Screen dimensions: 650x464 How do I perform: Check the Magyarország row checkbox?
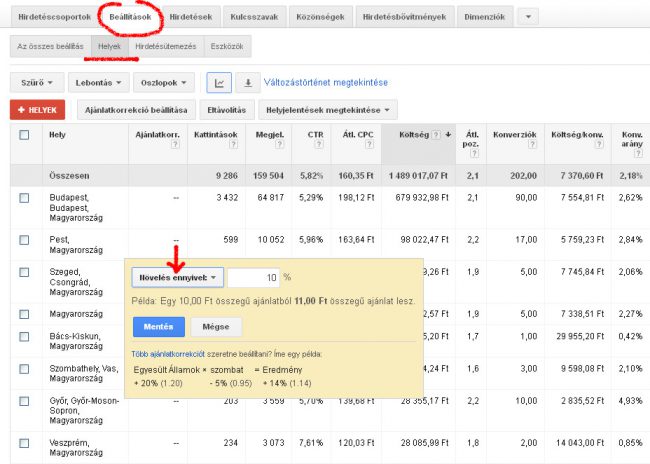tap(24, 314)
